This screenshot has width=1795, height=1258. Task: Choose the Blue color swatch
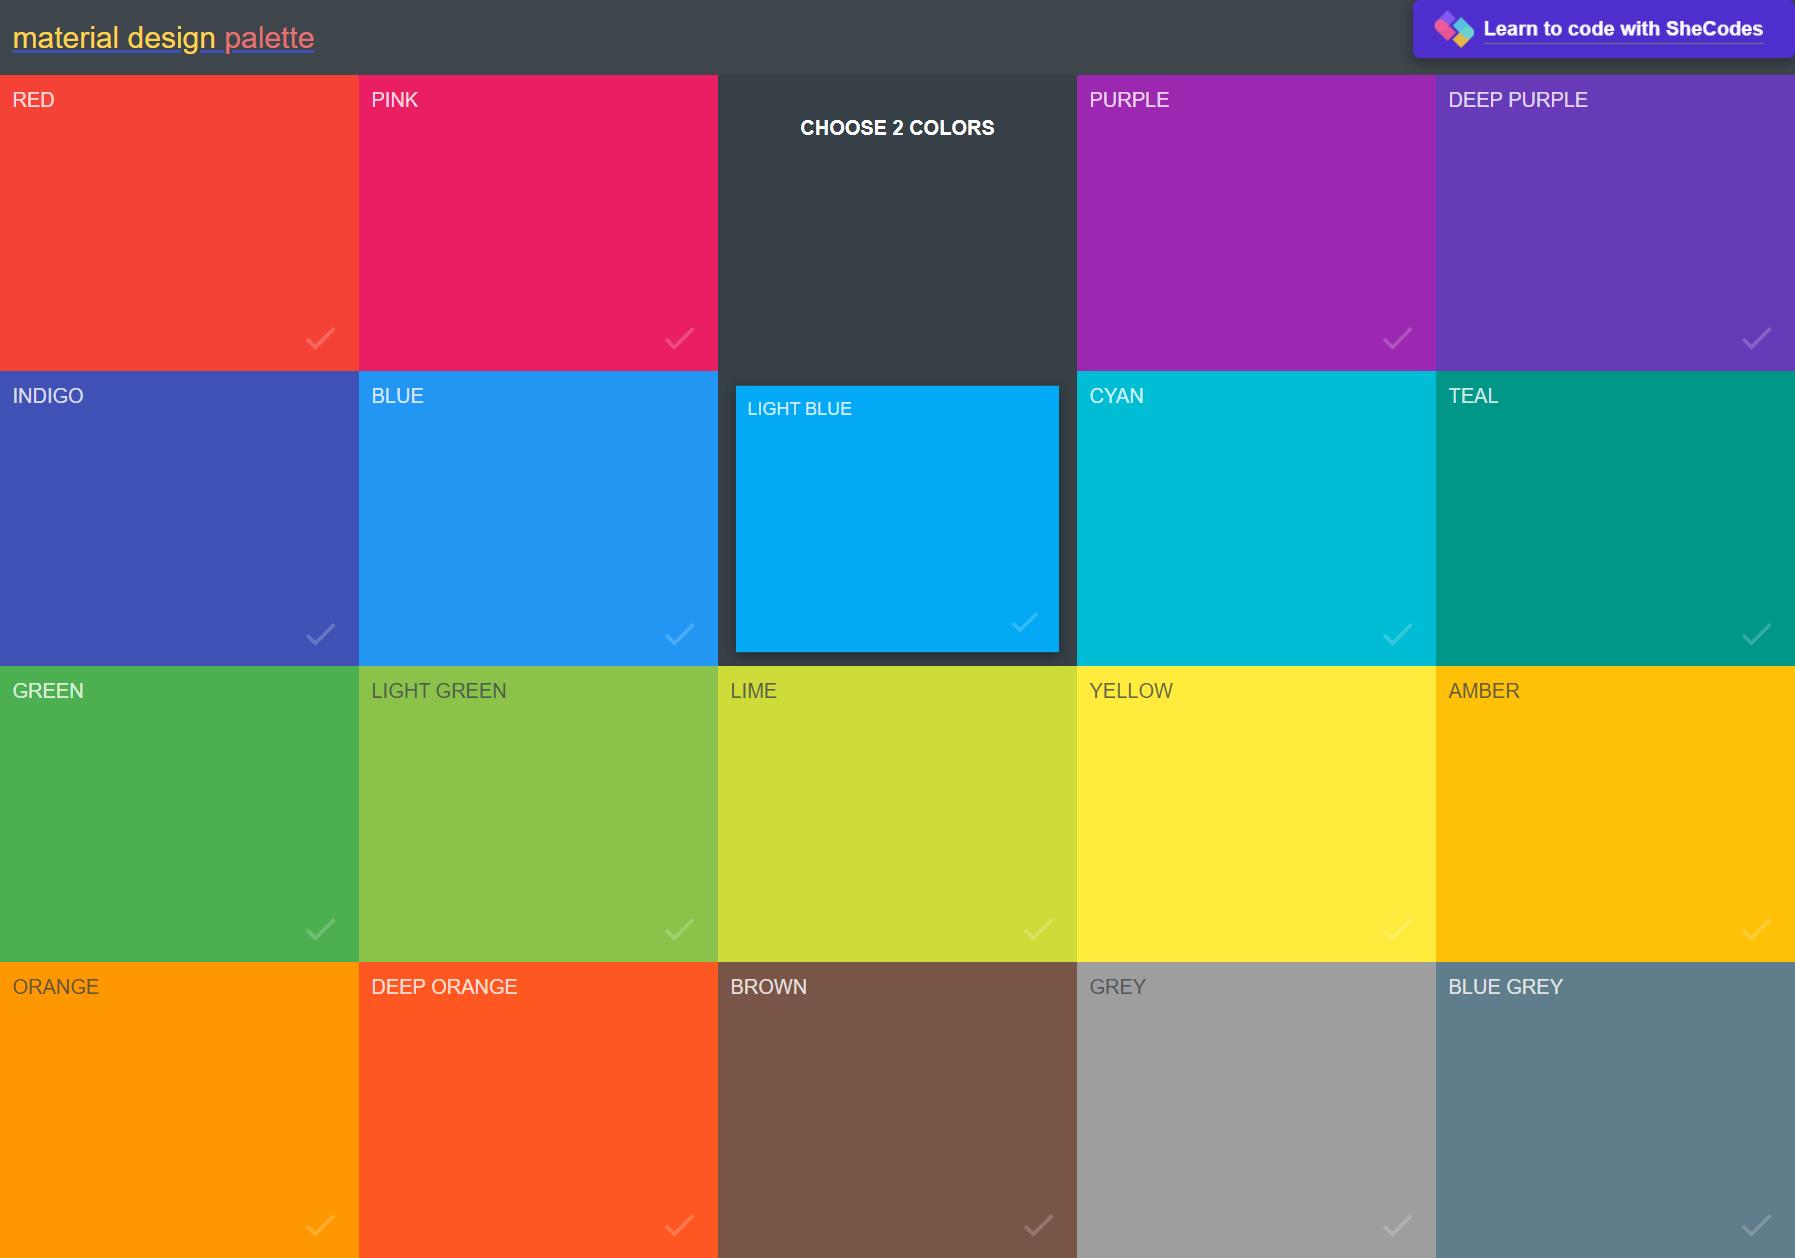538,518
